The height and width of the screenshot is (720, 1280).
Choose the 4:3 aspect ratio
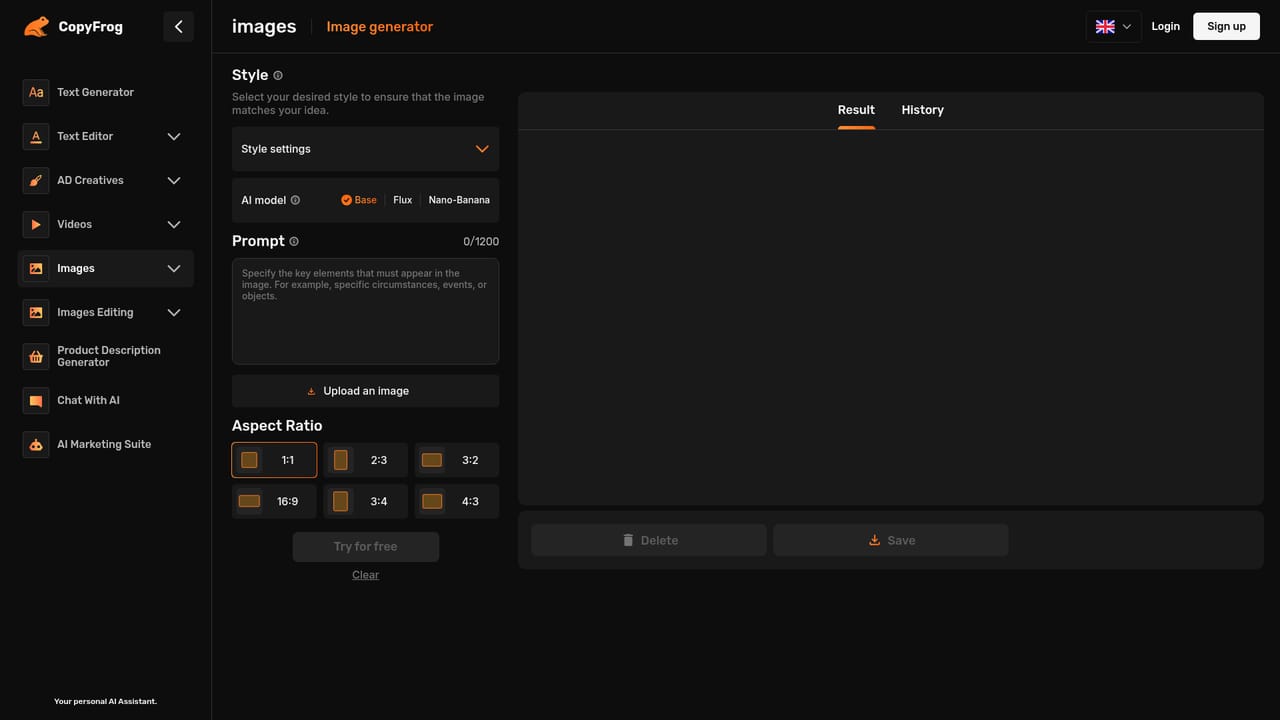tap(457, 501)
